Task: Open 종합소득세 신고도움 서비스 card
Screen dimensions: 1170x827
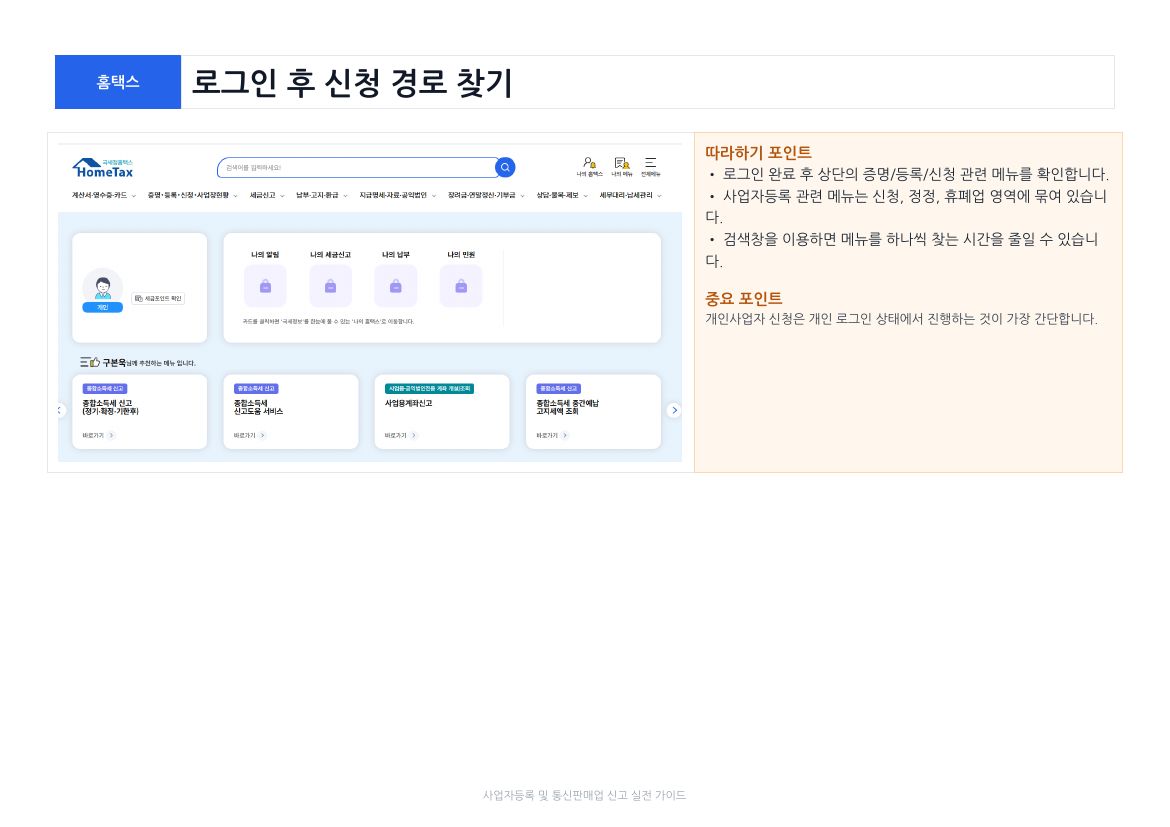Action: click(291, 411)
